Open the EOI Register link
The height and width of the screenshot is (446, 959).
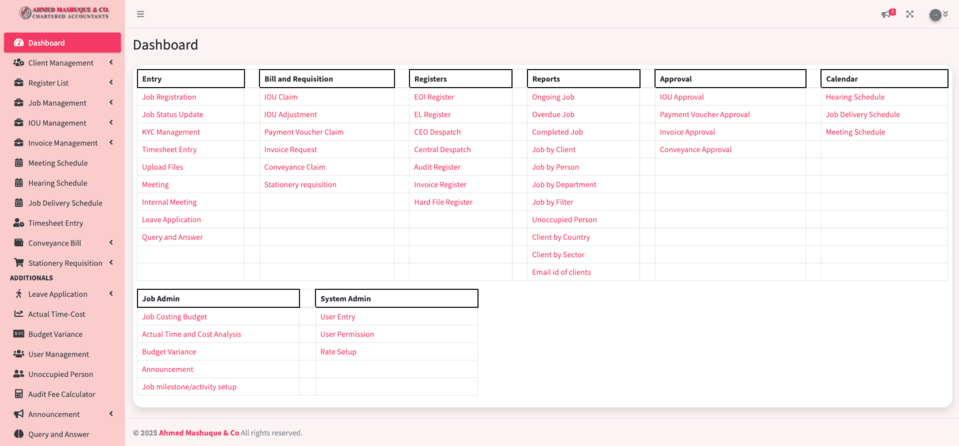434,97
